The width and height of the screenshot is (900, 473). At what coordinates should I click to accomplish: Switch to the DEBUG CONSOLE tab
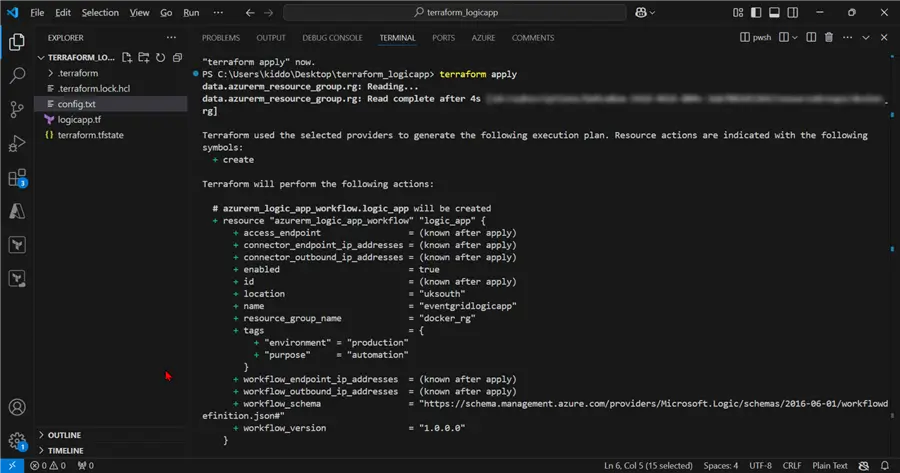point(332,38)
